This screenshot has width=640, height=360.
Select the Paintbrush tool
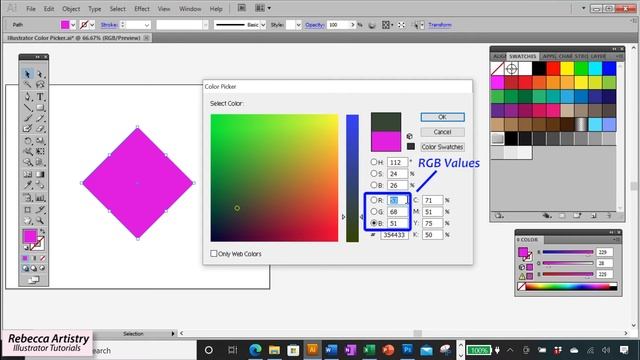click(x=27, y=118)
